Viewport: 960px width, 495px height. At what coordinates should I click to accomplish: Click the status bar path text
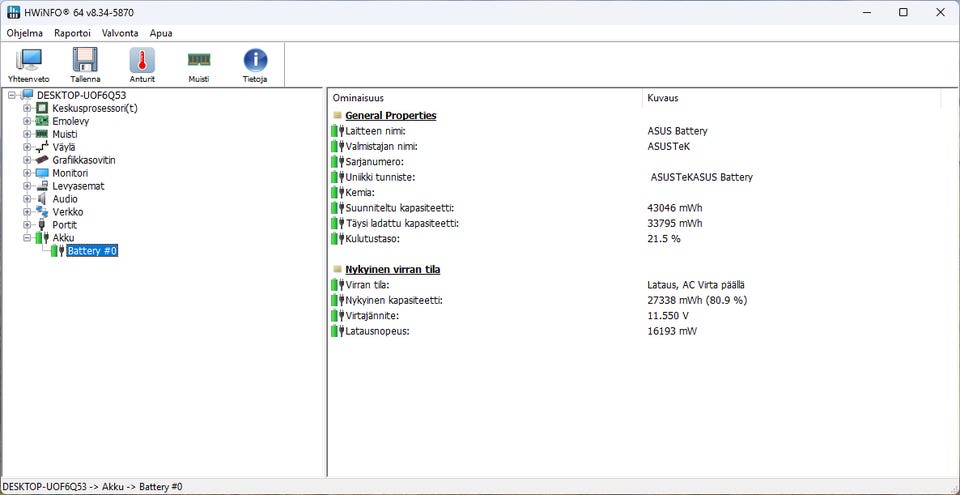(x=92, y=486)
